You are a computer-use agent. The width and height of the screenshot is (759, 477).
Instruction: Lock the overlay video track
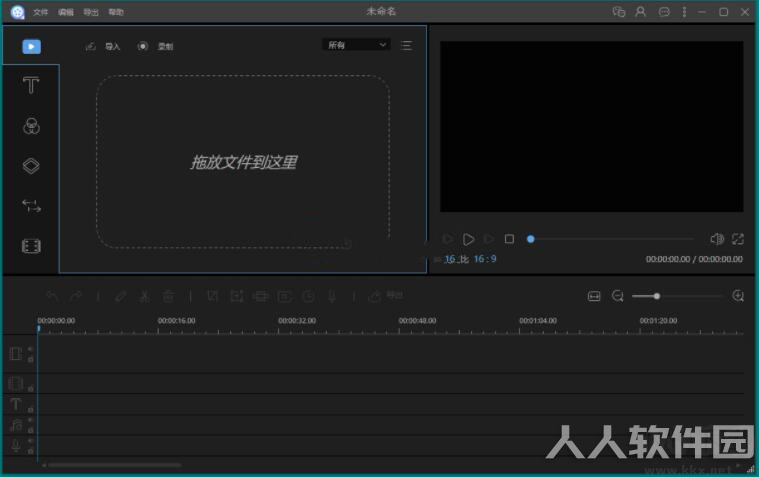click(30, 388)
